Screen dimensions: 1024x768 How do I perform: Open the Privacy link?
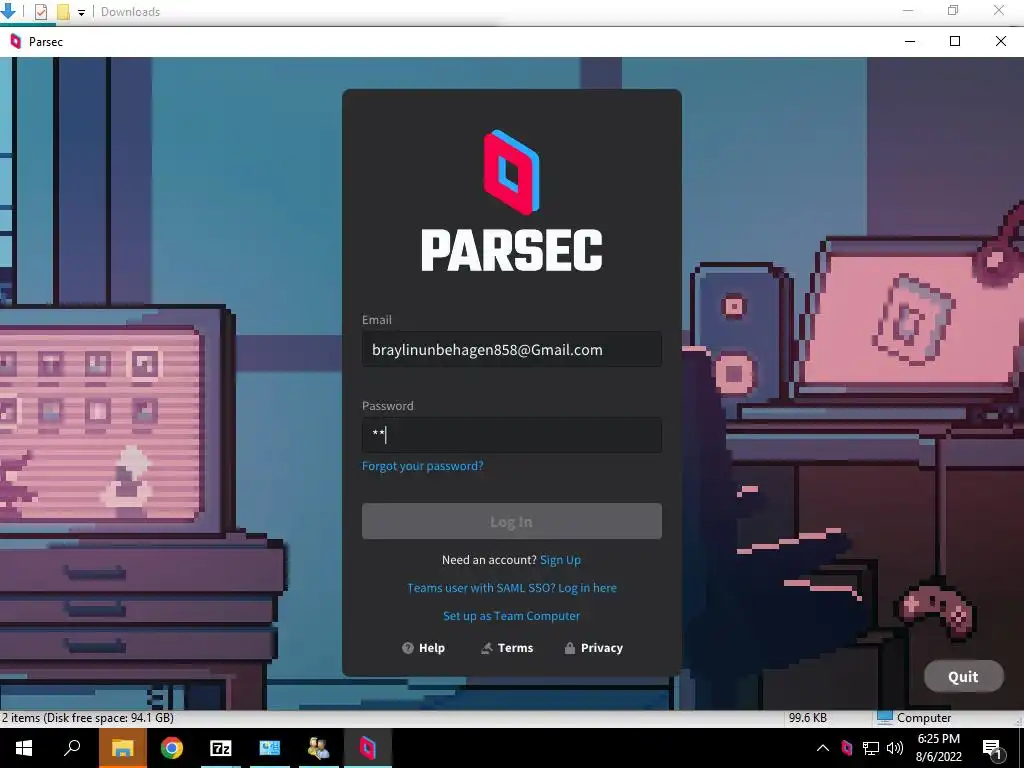[593, 648]
